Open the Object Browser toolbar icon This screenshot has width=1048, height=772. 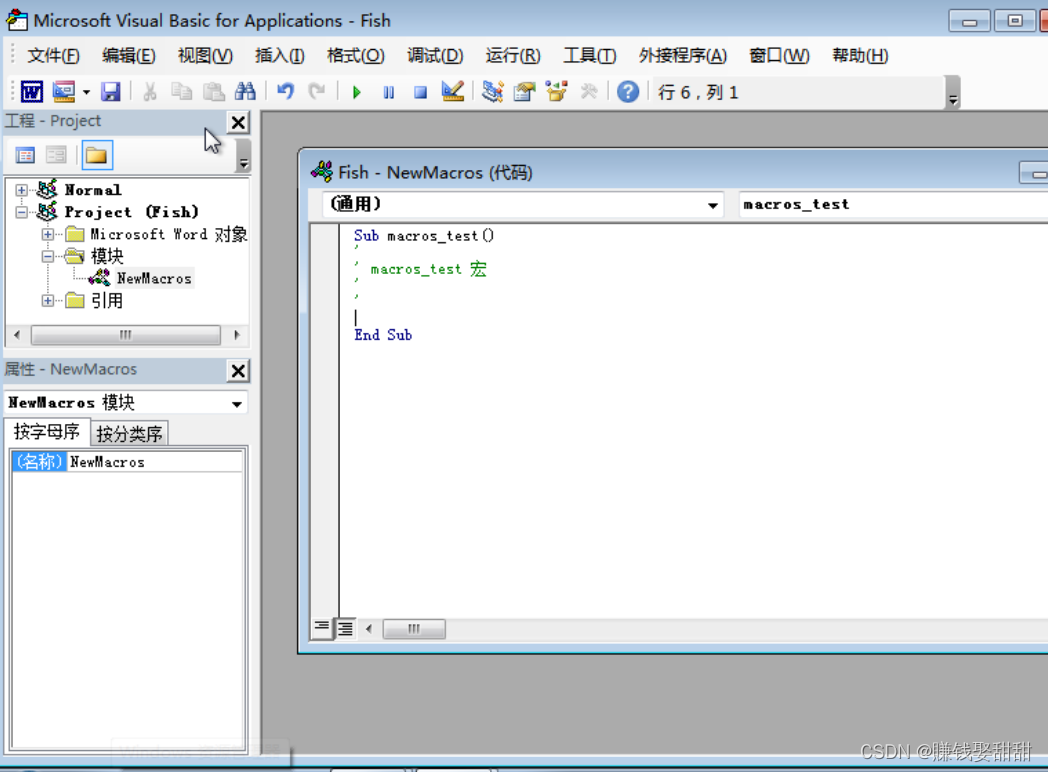(x=557, y=92)
